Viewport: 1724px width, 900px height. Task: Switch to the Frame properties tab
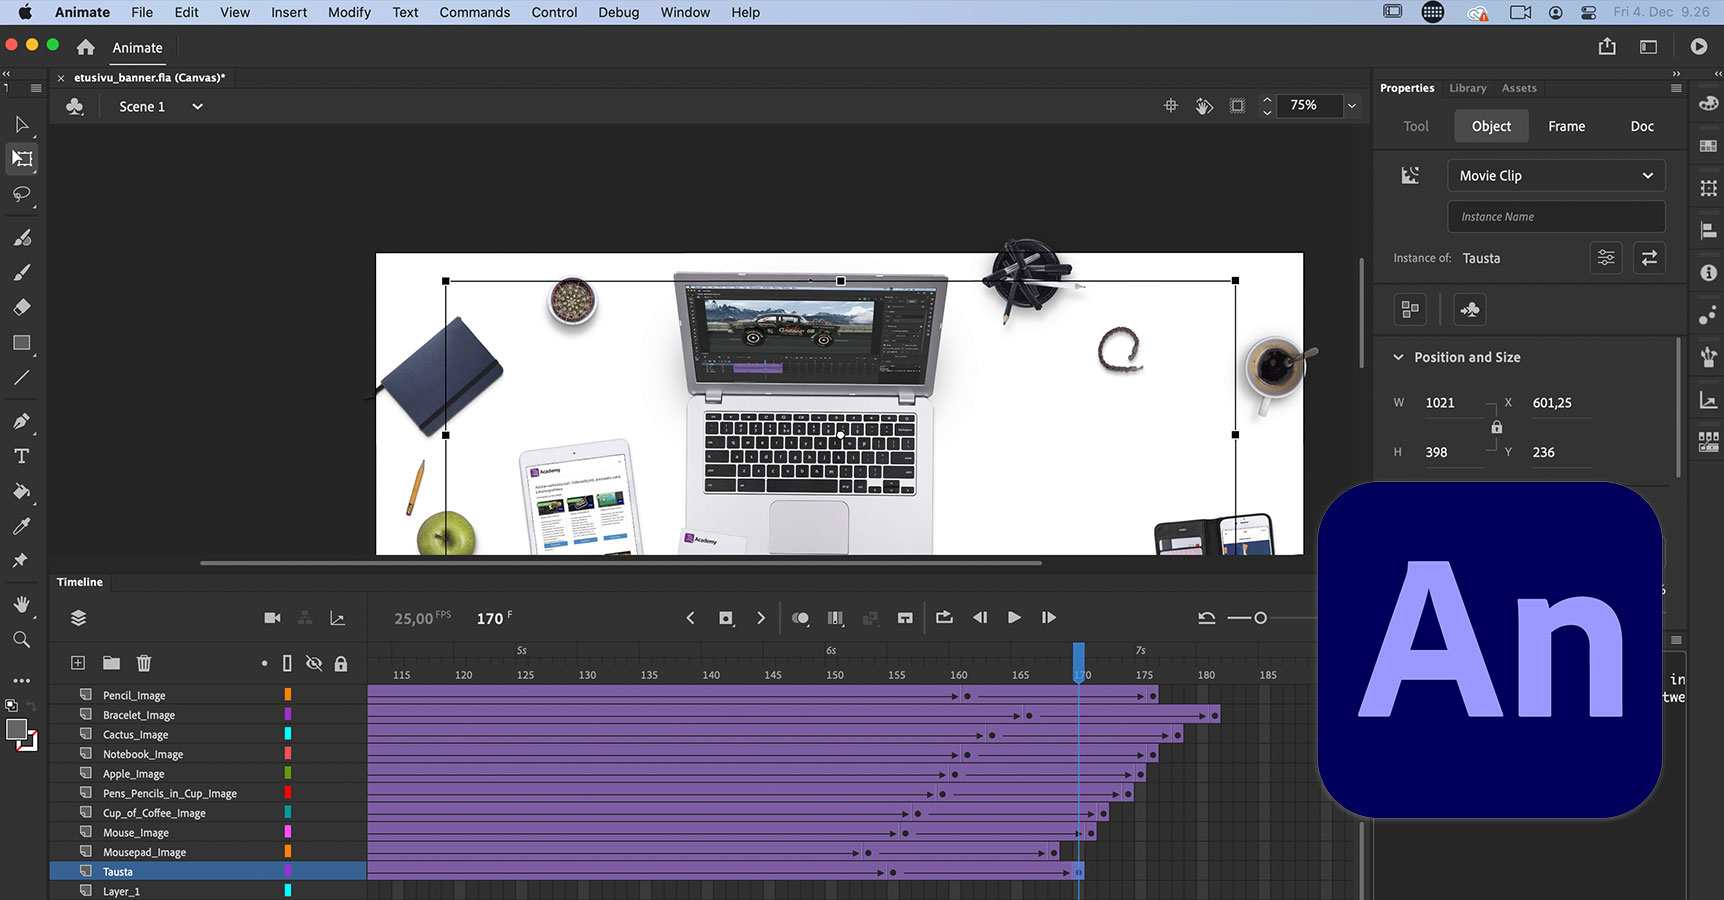[1566, 126]
